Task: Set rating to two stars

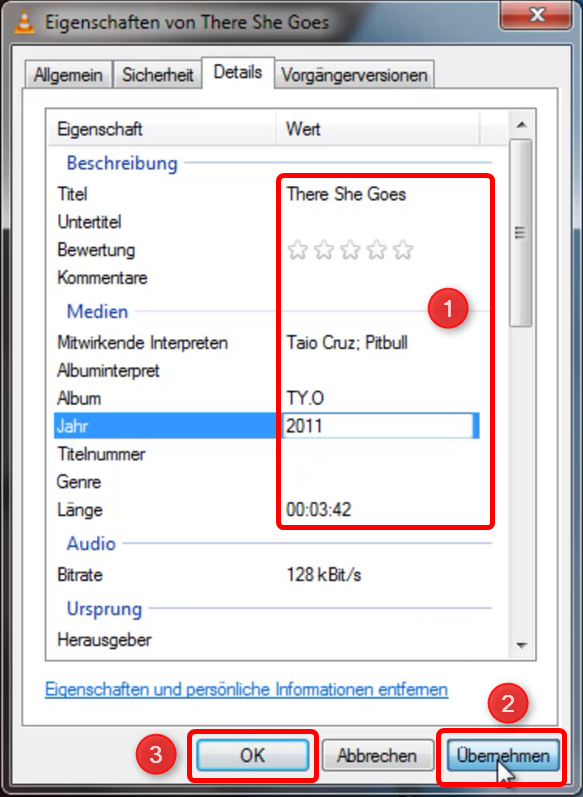Action: 324,250
